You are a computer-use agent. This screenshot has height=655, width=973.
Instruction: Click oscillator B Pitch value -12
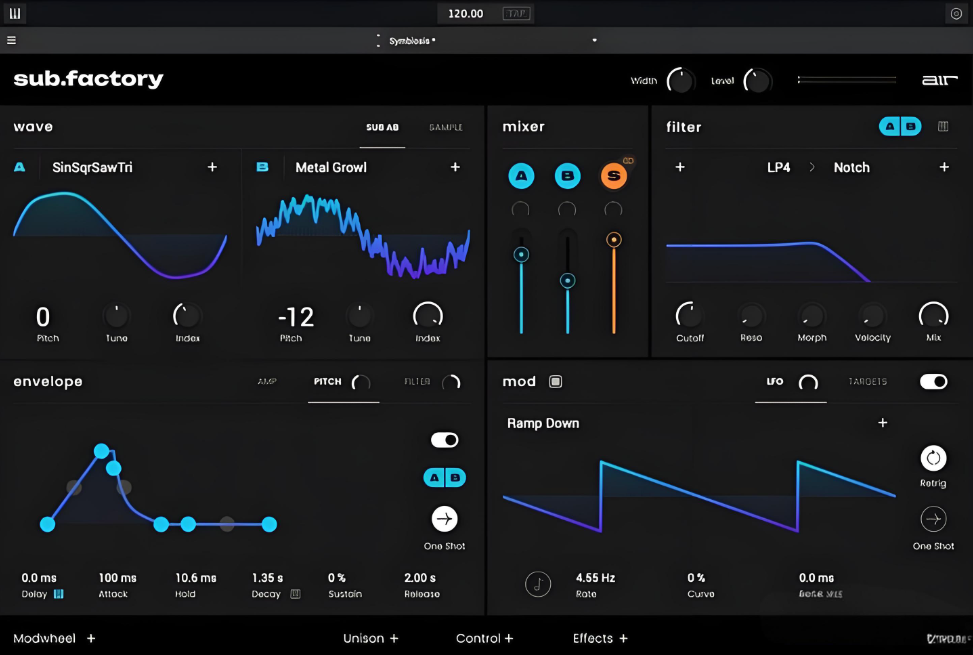(296, 317)
